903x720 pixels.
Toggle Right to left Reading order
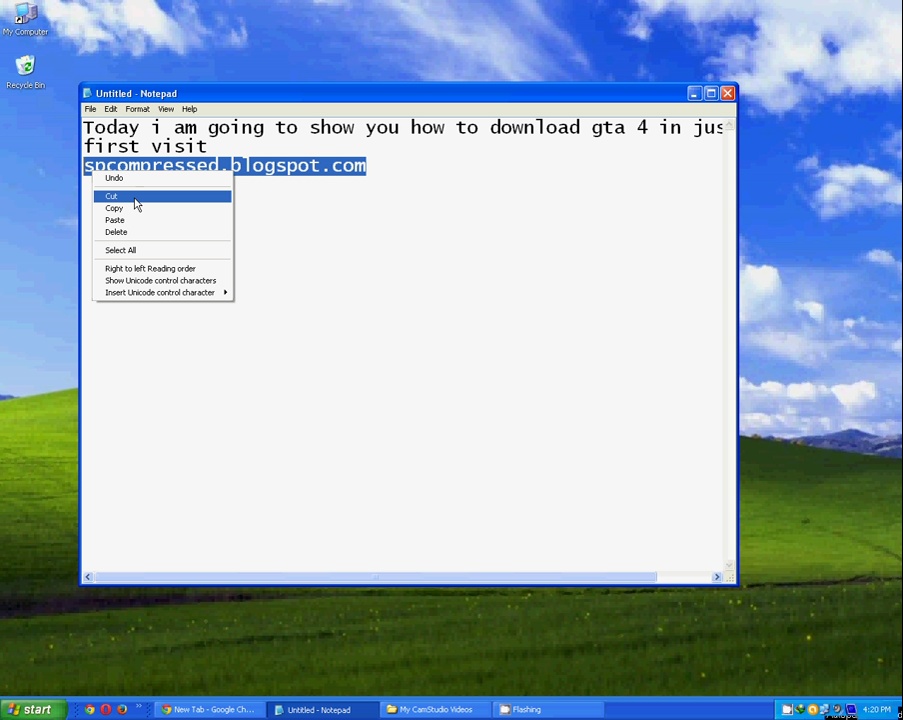click(x=162, y=269)
